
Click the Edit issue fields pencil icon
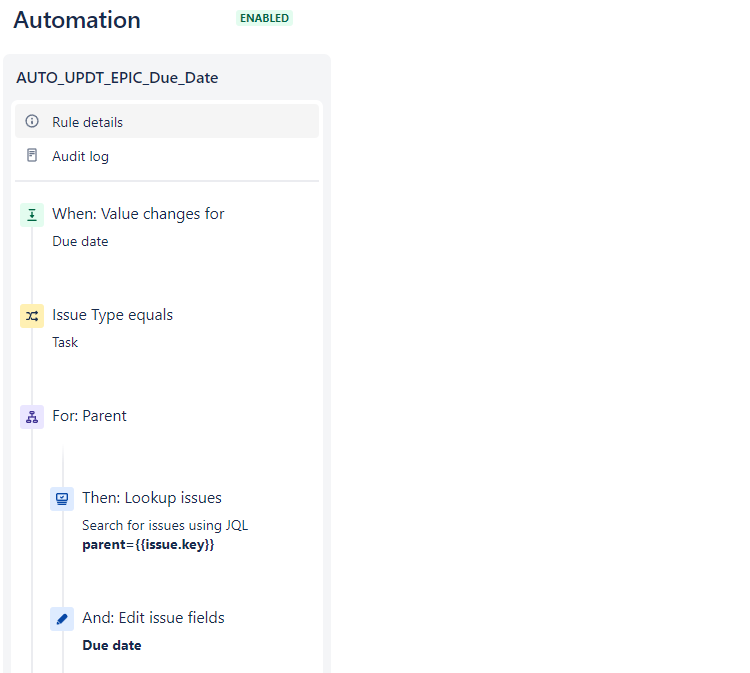point(62,619)
